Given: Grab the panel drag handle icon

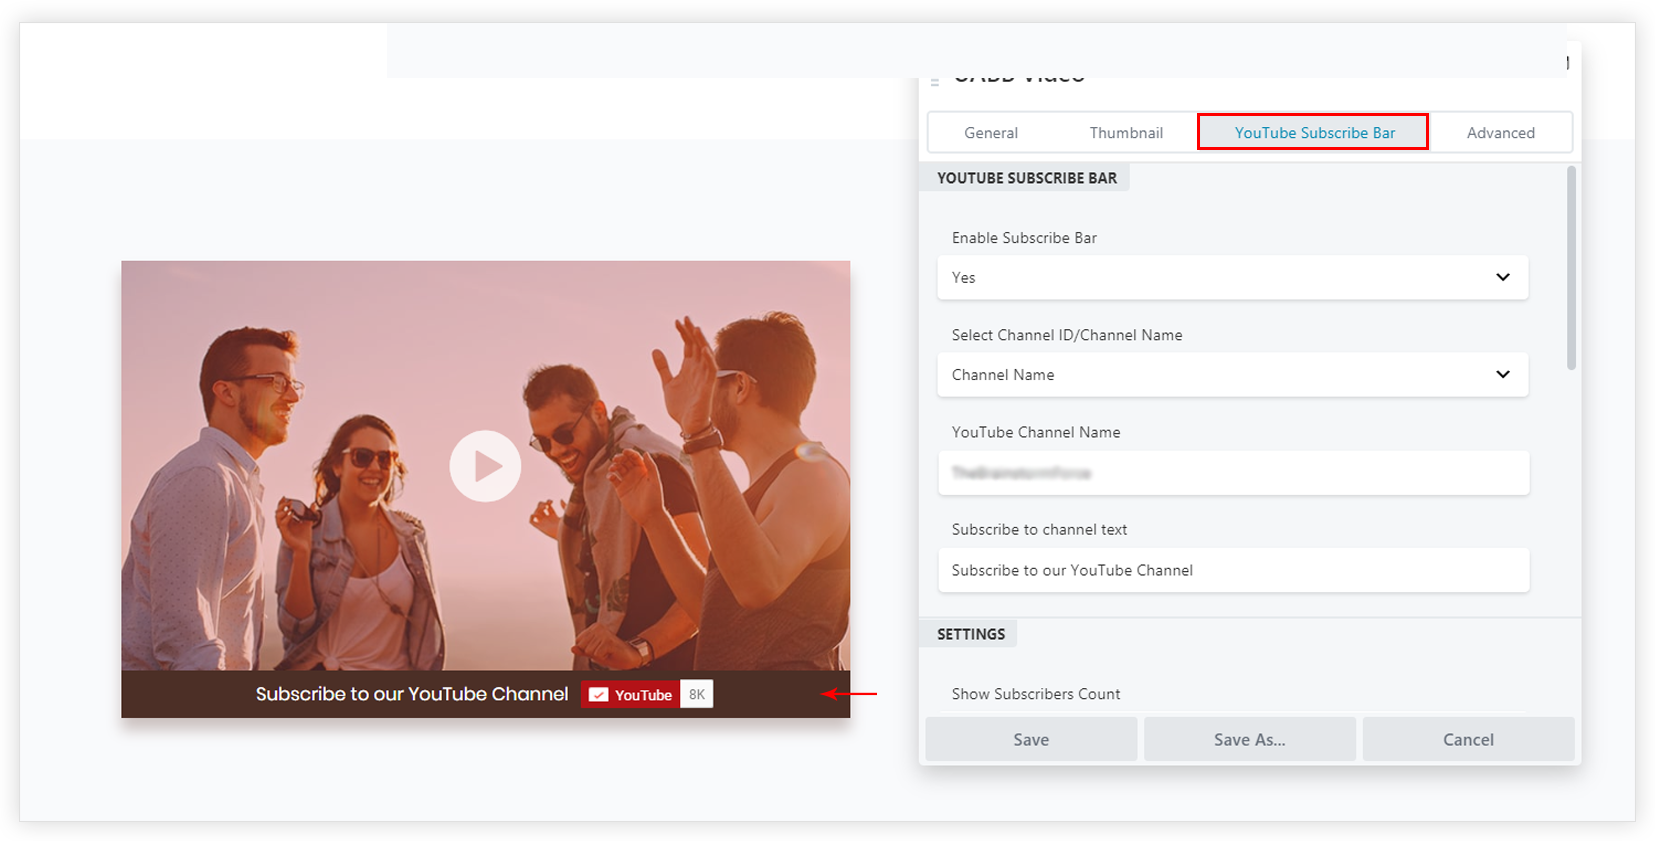Looking at the screenshot, I should [x=935, y=80].
